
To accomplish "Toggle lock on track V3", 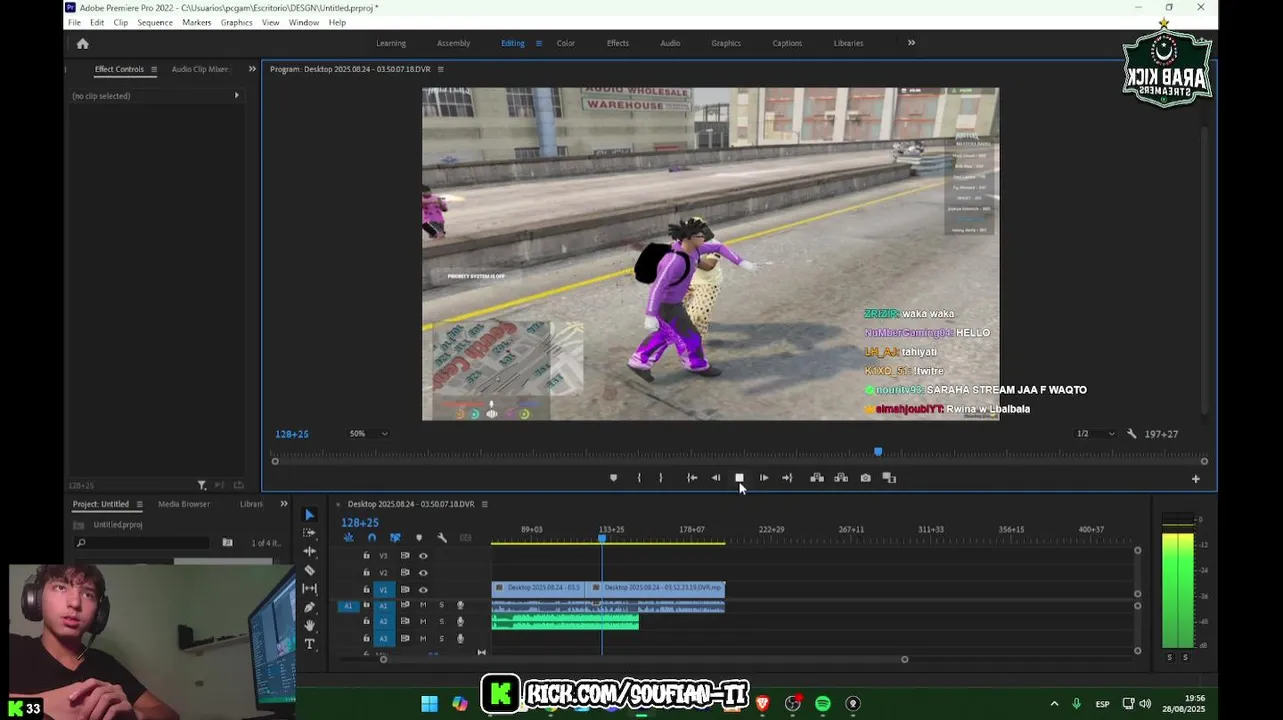I will click(x=366, y=556).
